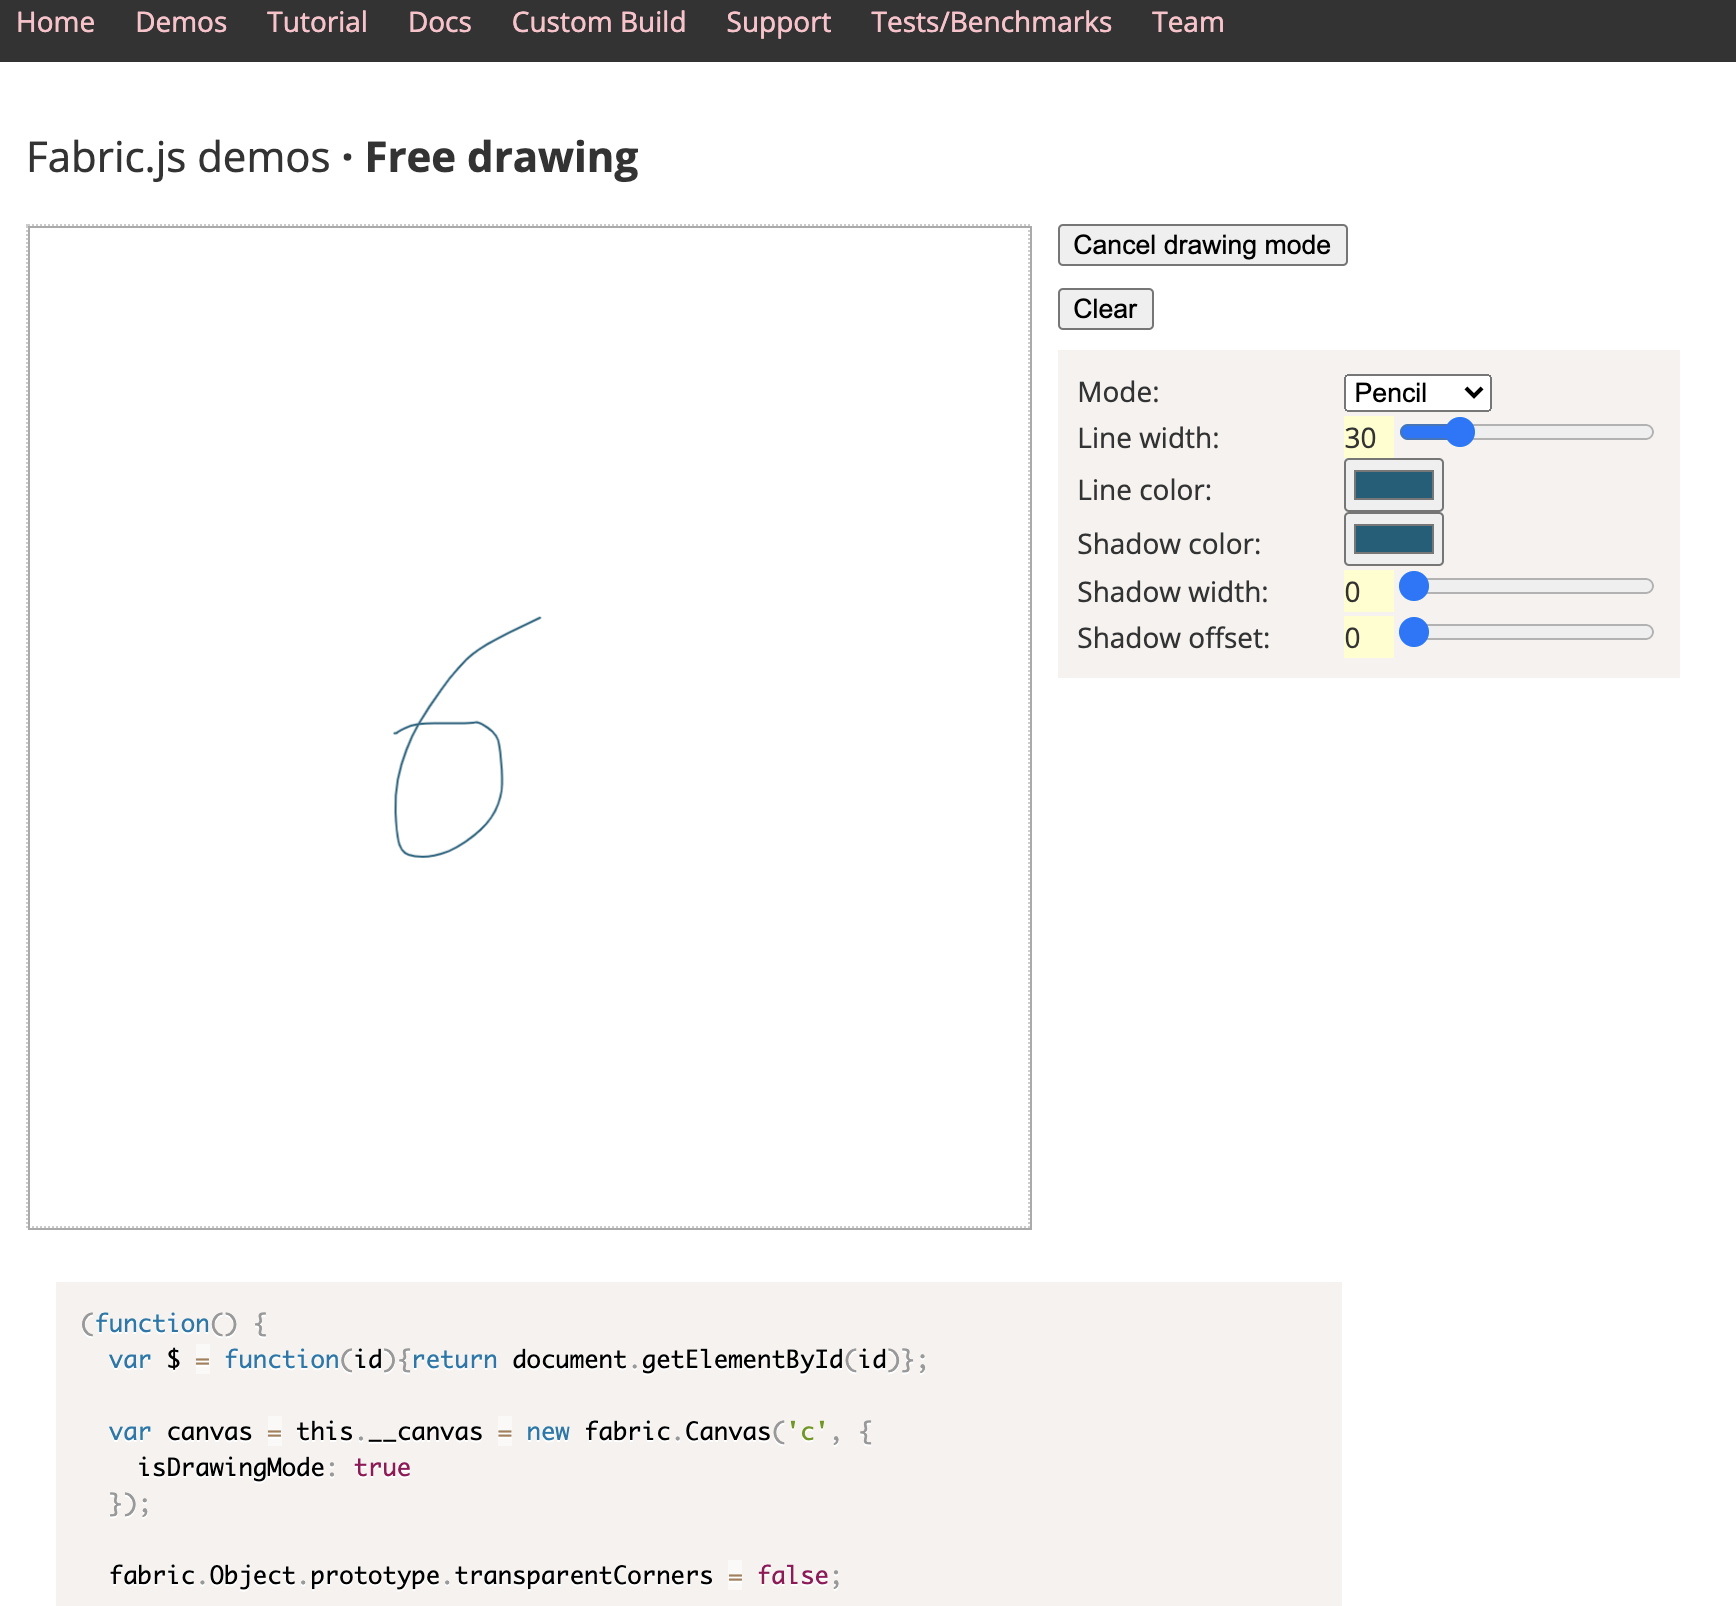Image resolution: width=1736 pixels, height=1606 pixels.
Task: Open the Shadow color picker swatch
Action: [1393, 539]
